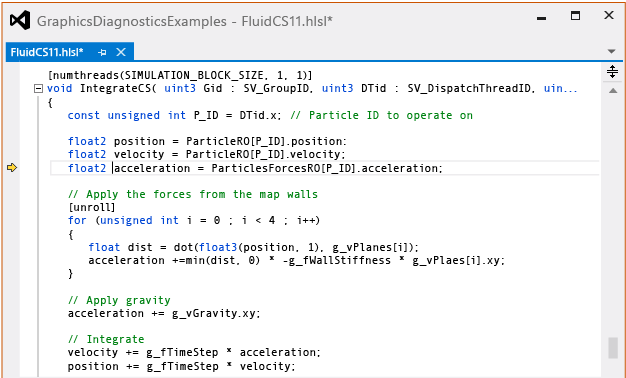Image resolution: width=626 pixels, height=378 pixels.
Task: Click g_fWallStiffness in the code
Action: coord(339,260)
